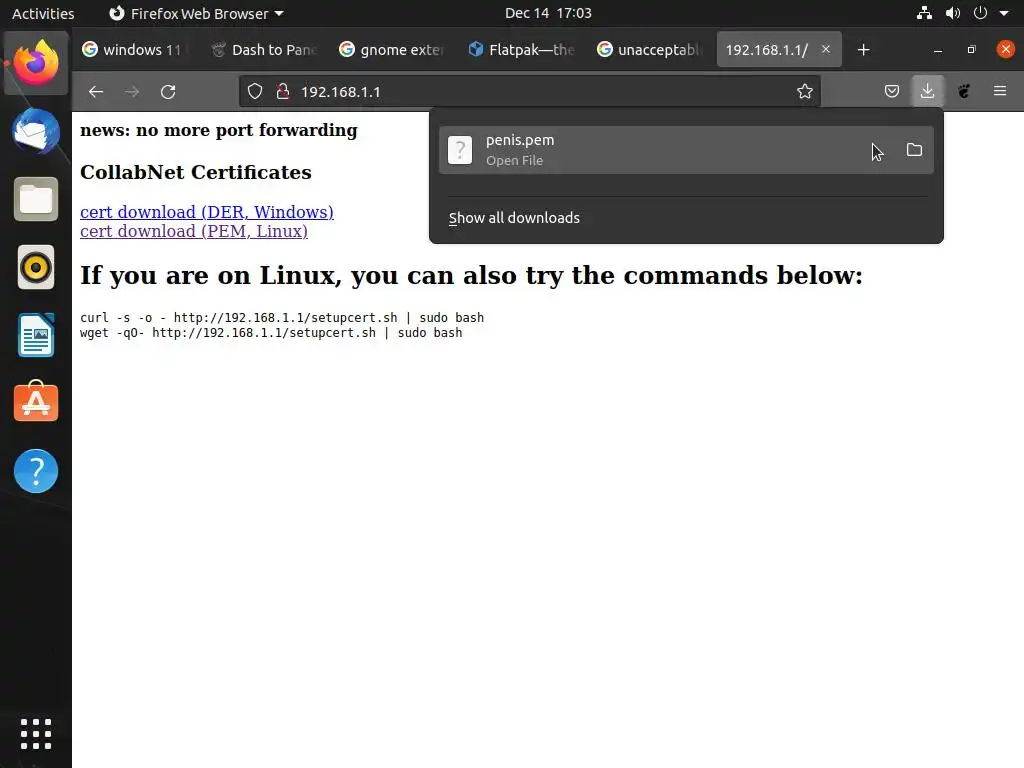This screenshot has width=1024, height=768.
Task: Show penis.pem in its containing folder
Action: tap(914, 150)
